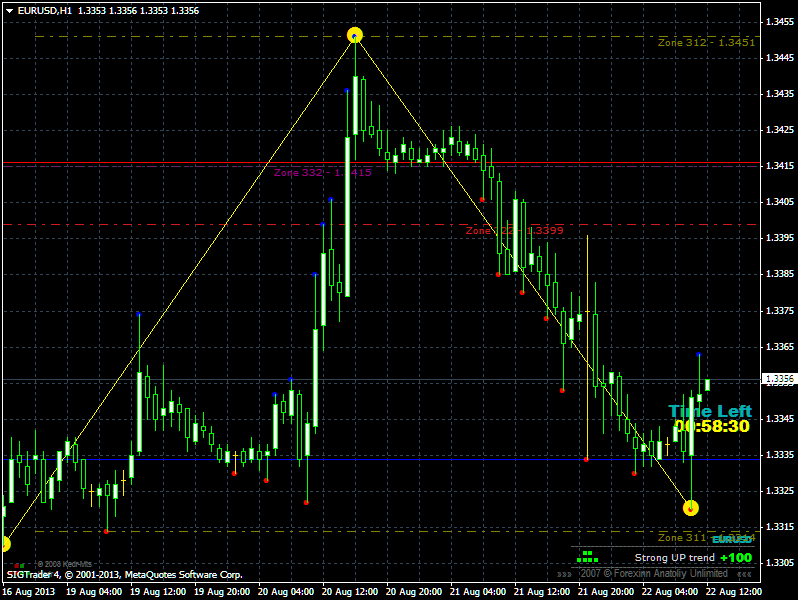Click the current price tag on the price axis

pos(778,380)
